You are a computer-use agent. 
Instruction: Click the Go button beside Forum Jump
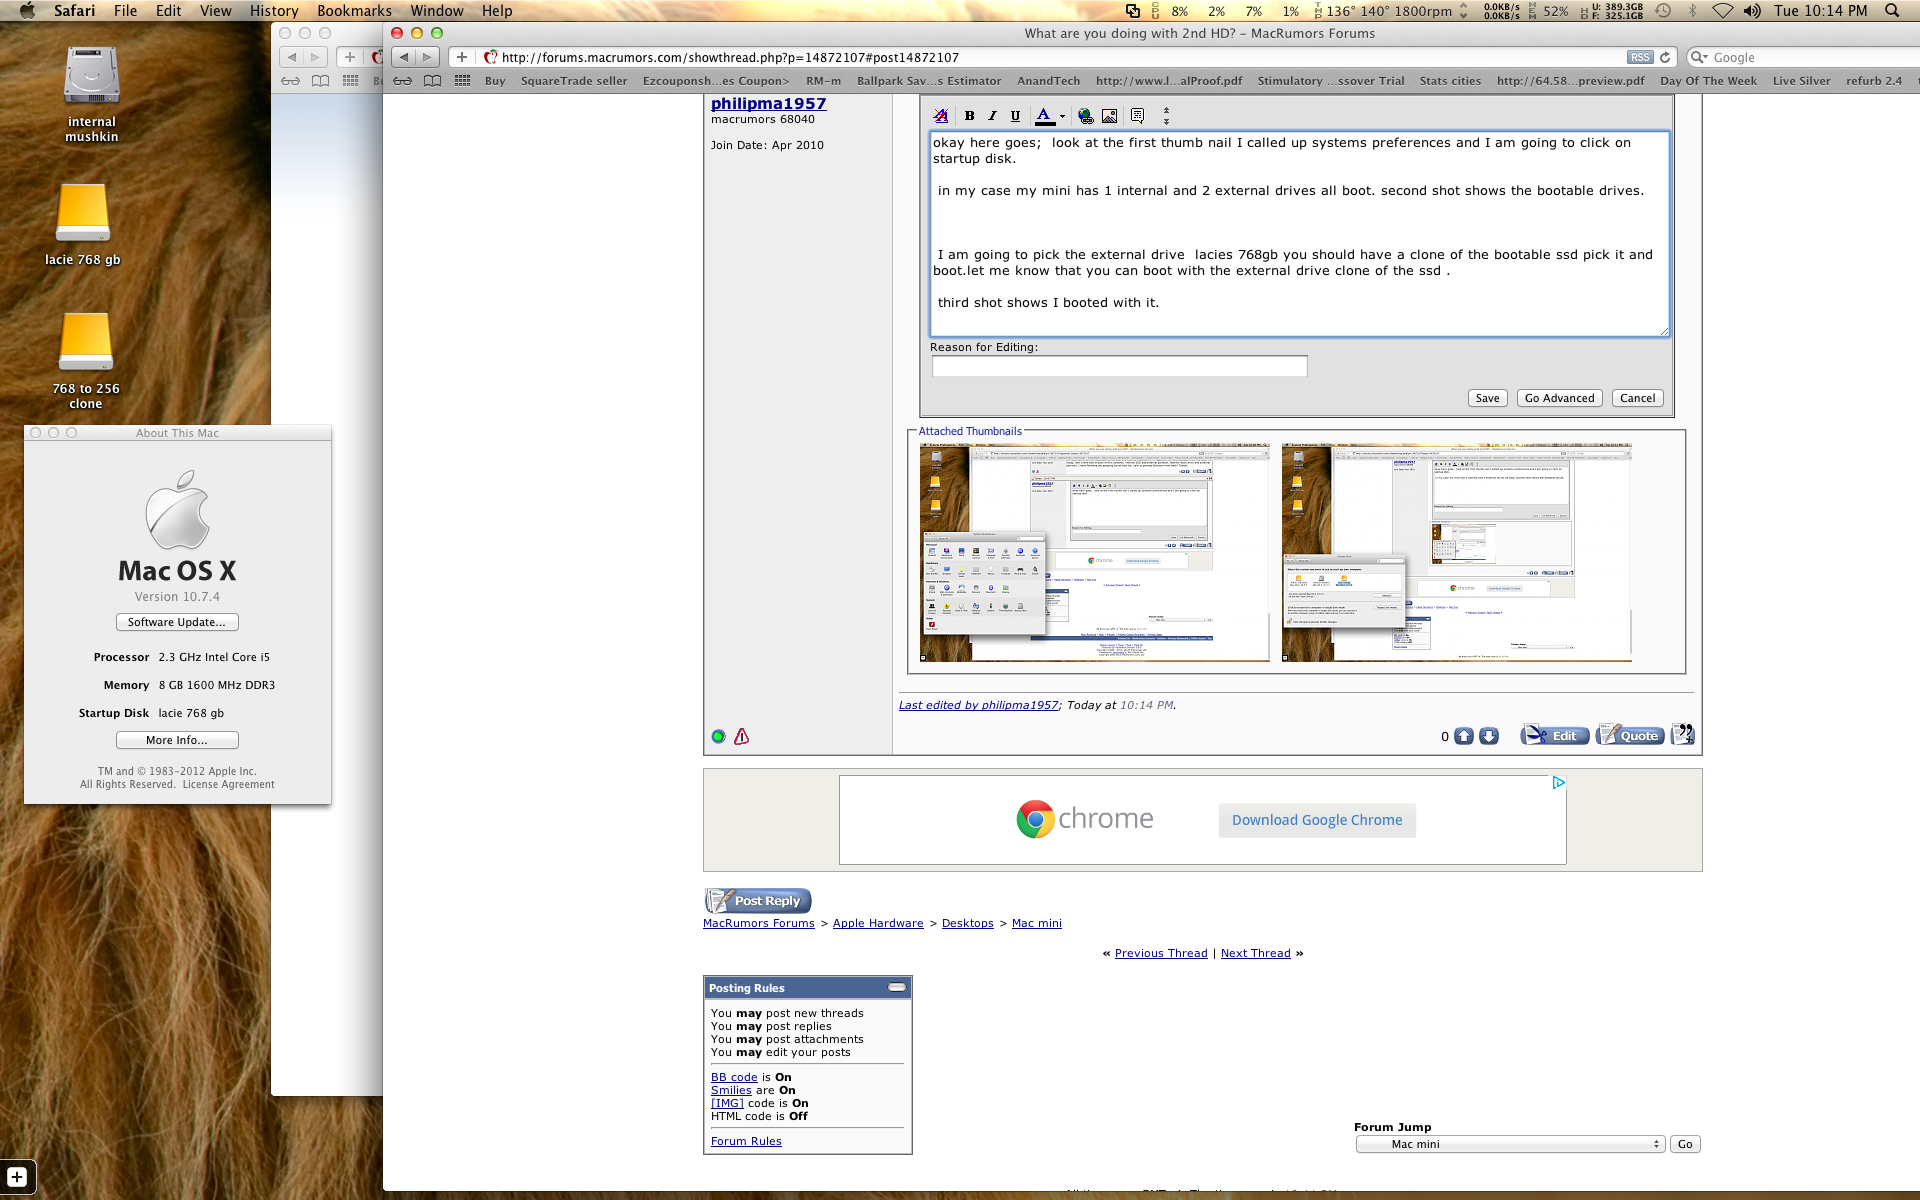coord(1685,1144)
